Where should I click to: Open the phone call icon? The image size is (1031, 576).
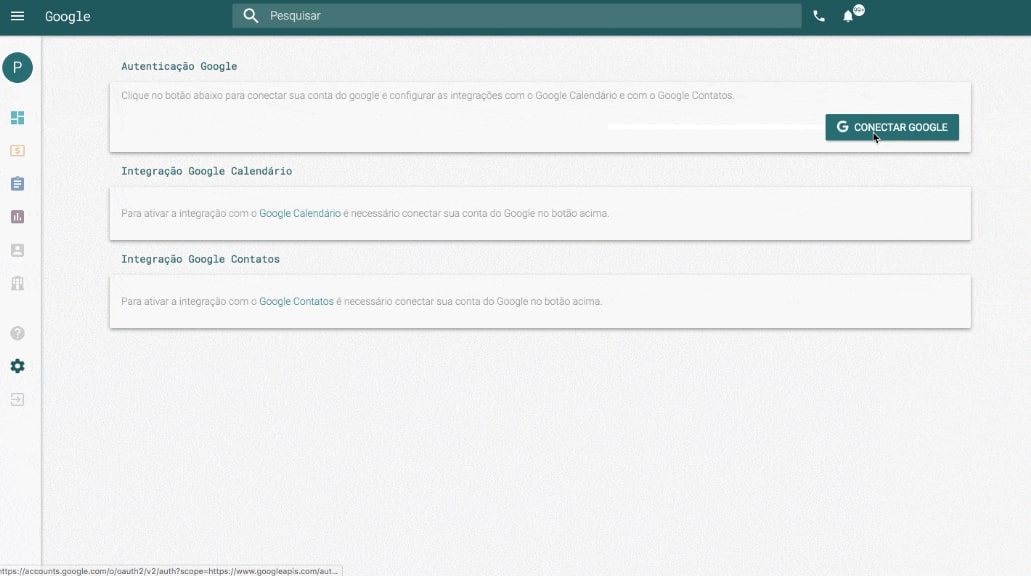(x=819, y=16)
